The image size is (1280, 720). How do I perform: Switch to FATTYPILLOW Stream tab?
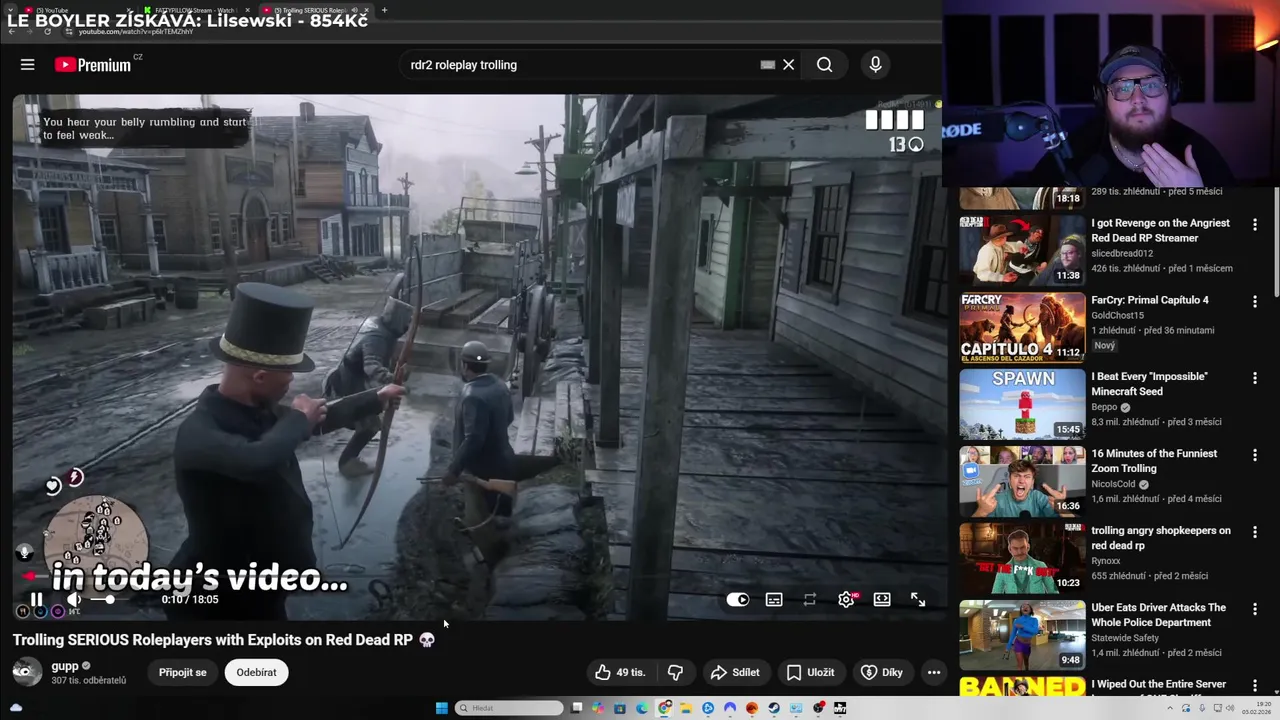pos(195,10)
